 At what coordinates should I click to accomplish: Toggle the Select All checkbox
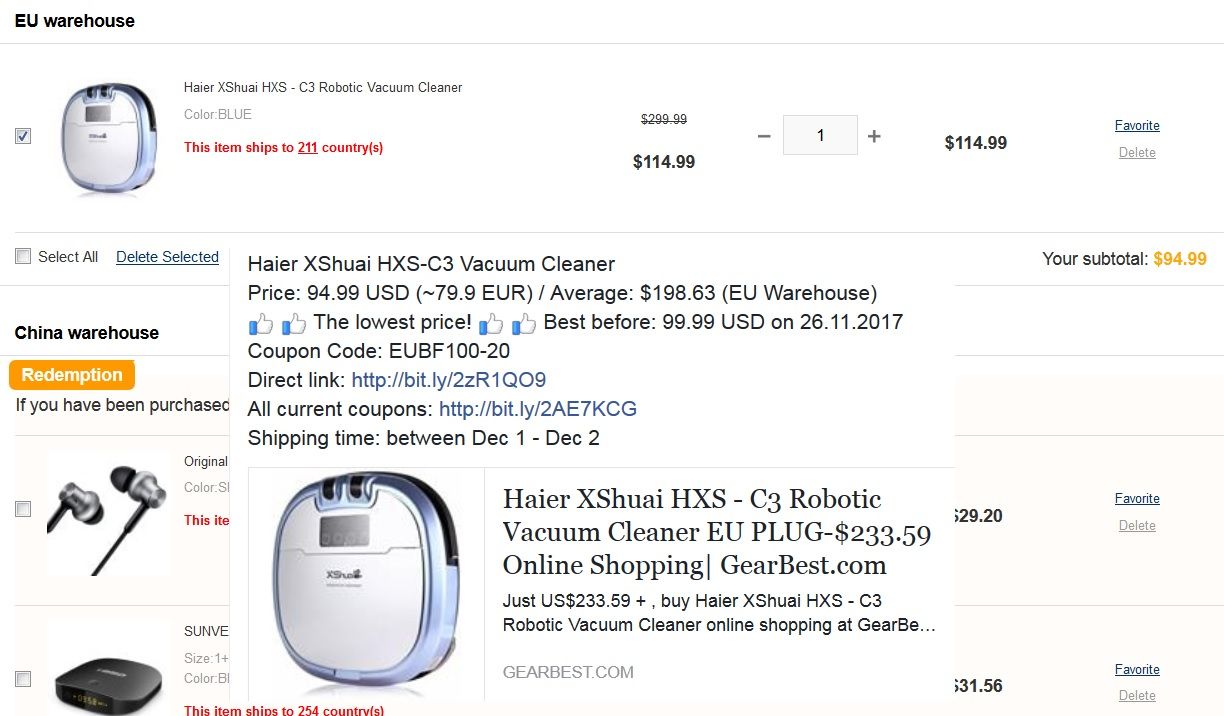(x=23, y=257)
